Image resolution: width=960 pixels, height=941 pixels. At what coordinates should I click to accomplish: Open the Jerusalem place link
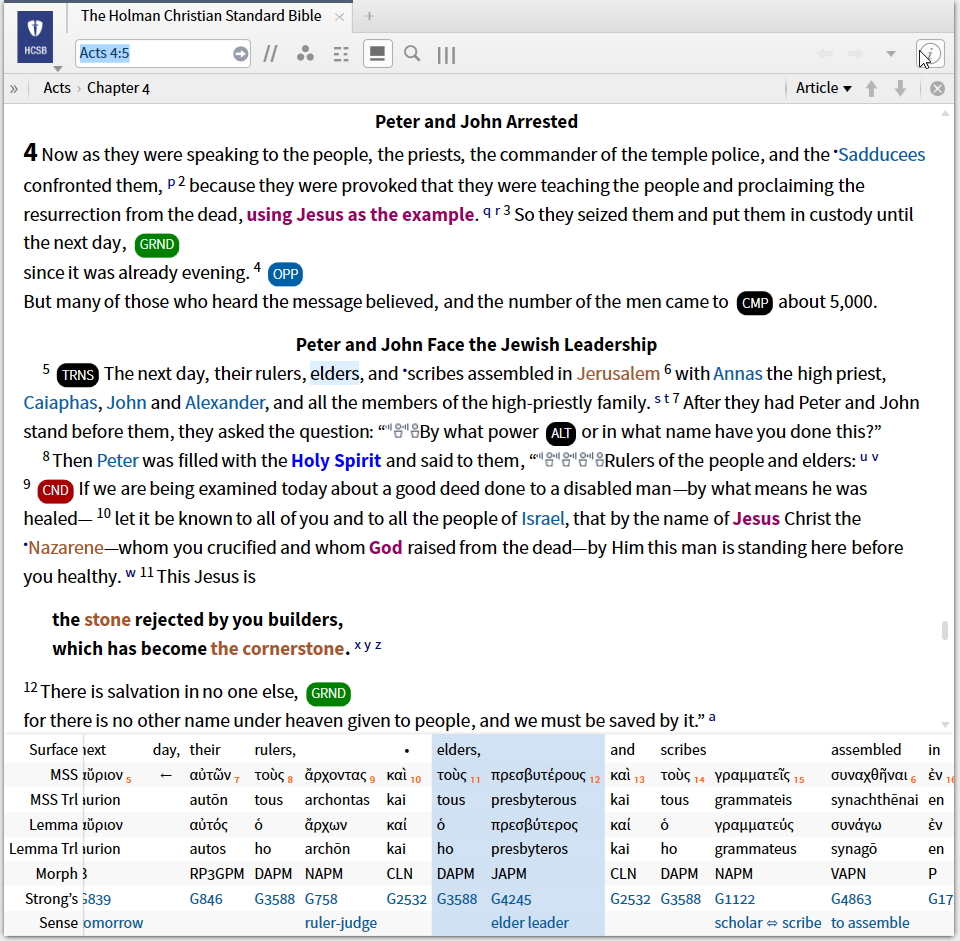coord(618,373)
